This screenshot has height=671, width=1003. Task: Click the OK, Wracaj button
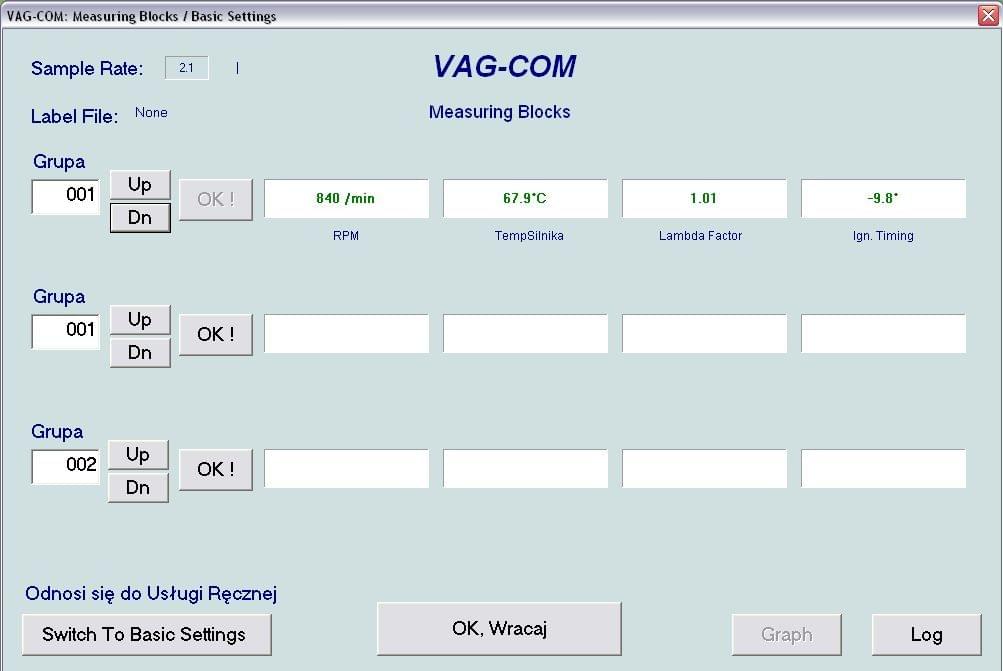499,629
